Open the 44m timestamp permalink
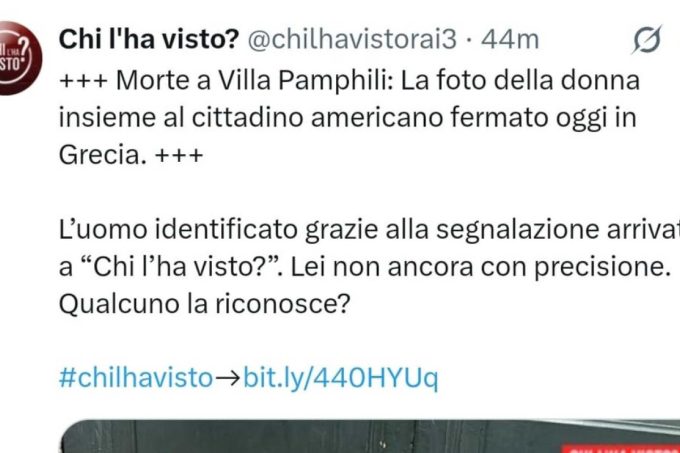This screenshot has width=680, height=453. (510, 39)
